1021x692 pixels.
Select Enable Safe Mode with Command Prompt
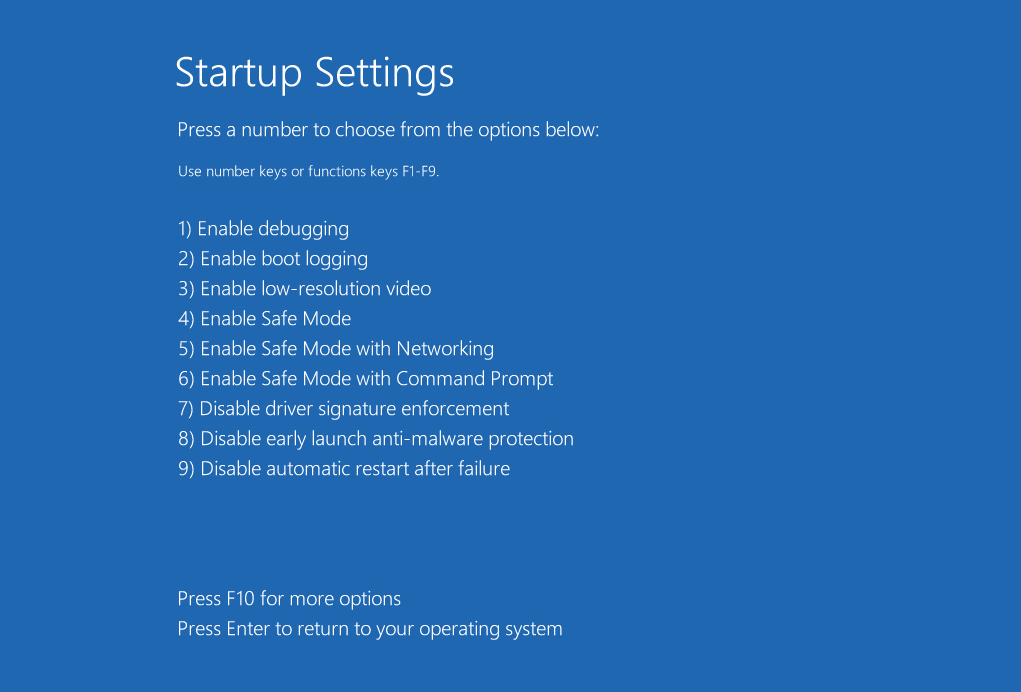[x=365, y=379]
